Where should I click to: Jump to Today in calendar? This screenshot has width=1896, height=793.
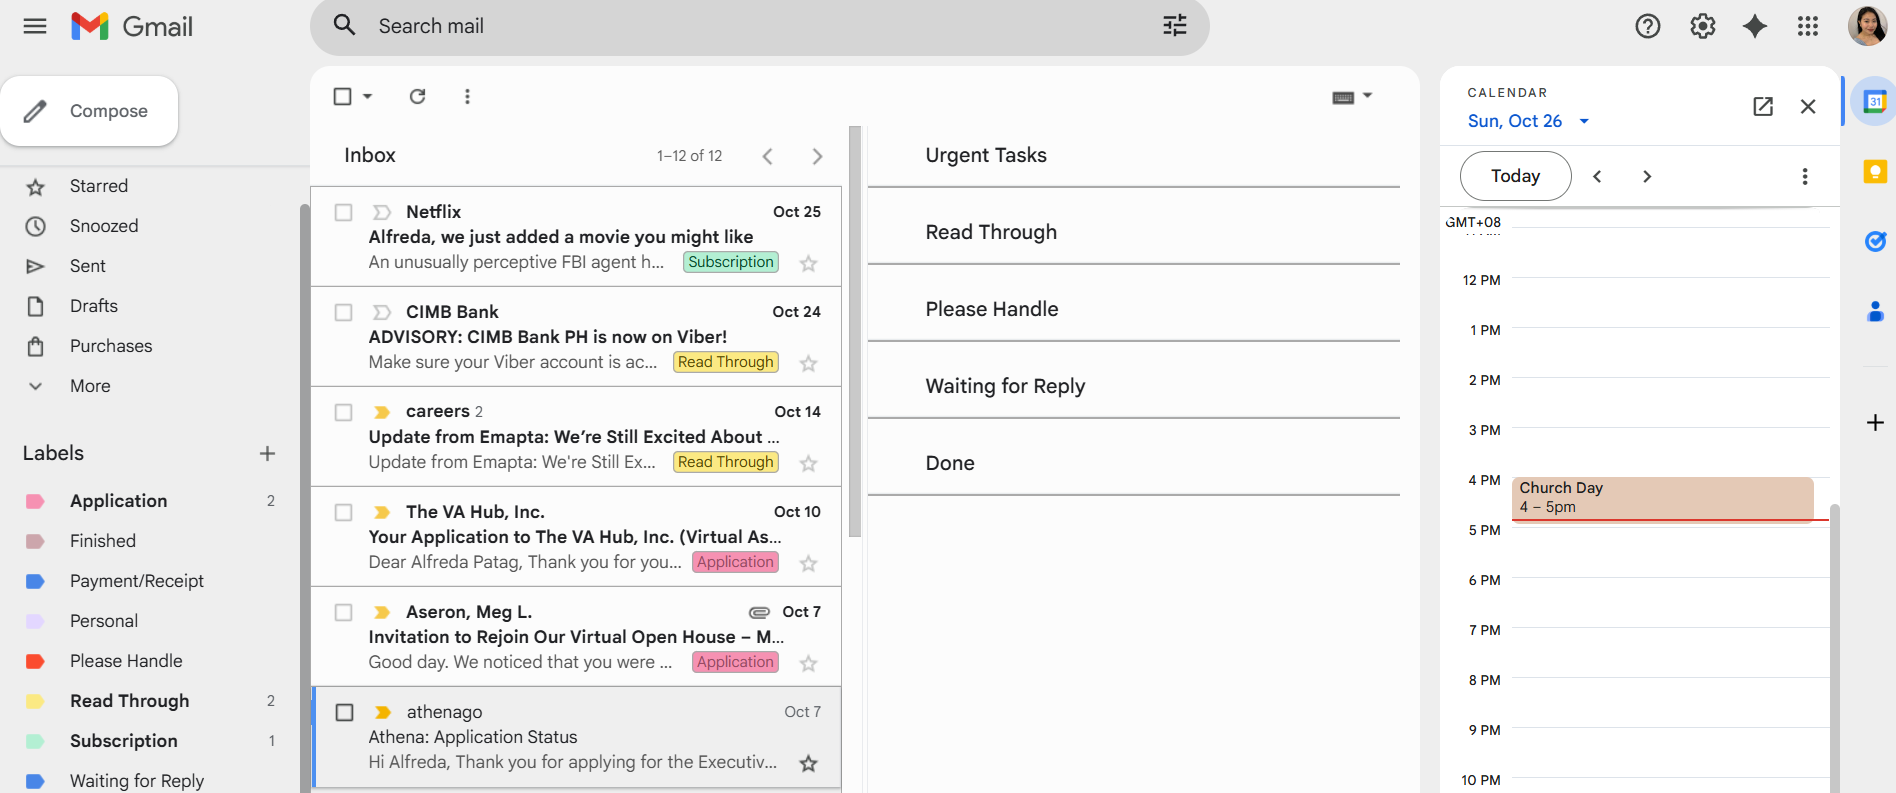1515,176
